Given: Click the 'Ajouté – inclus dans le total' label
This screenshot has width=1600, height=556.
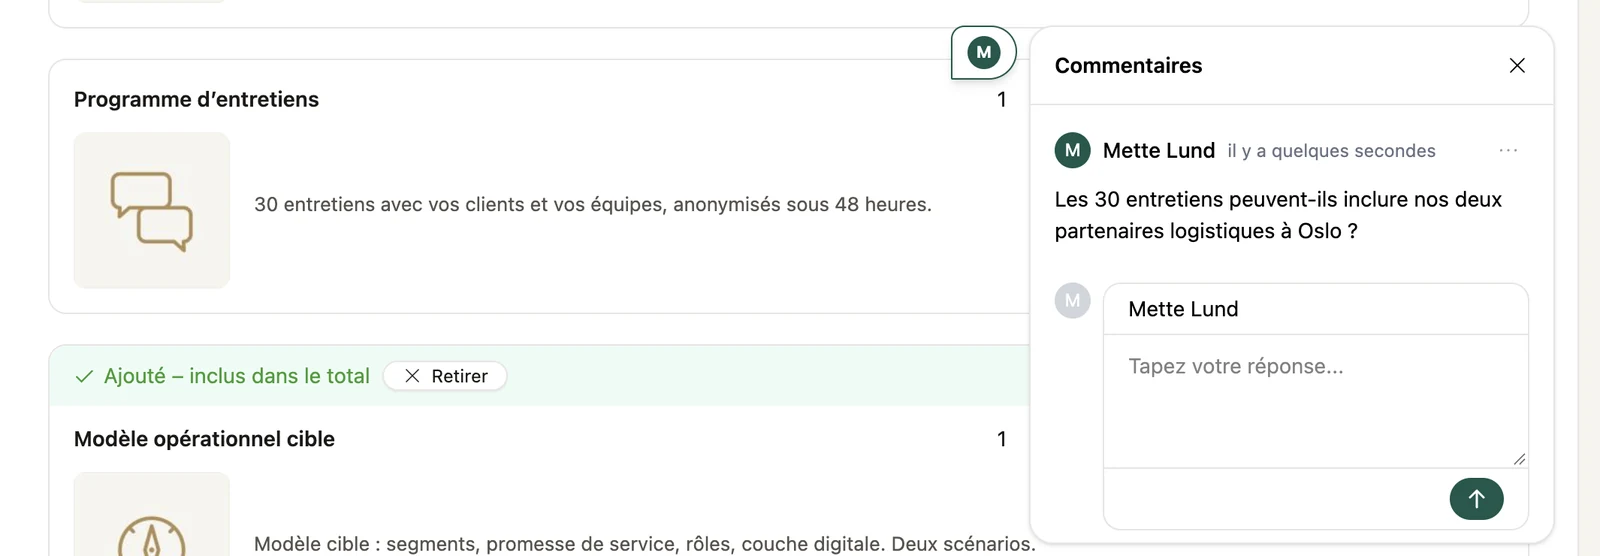Looking at the screenshot, I should [x=237, y=376].
